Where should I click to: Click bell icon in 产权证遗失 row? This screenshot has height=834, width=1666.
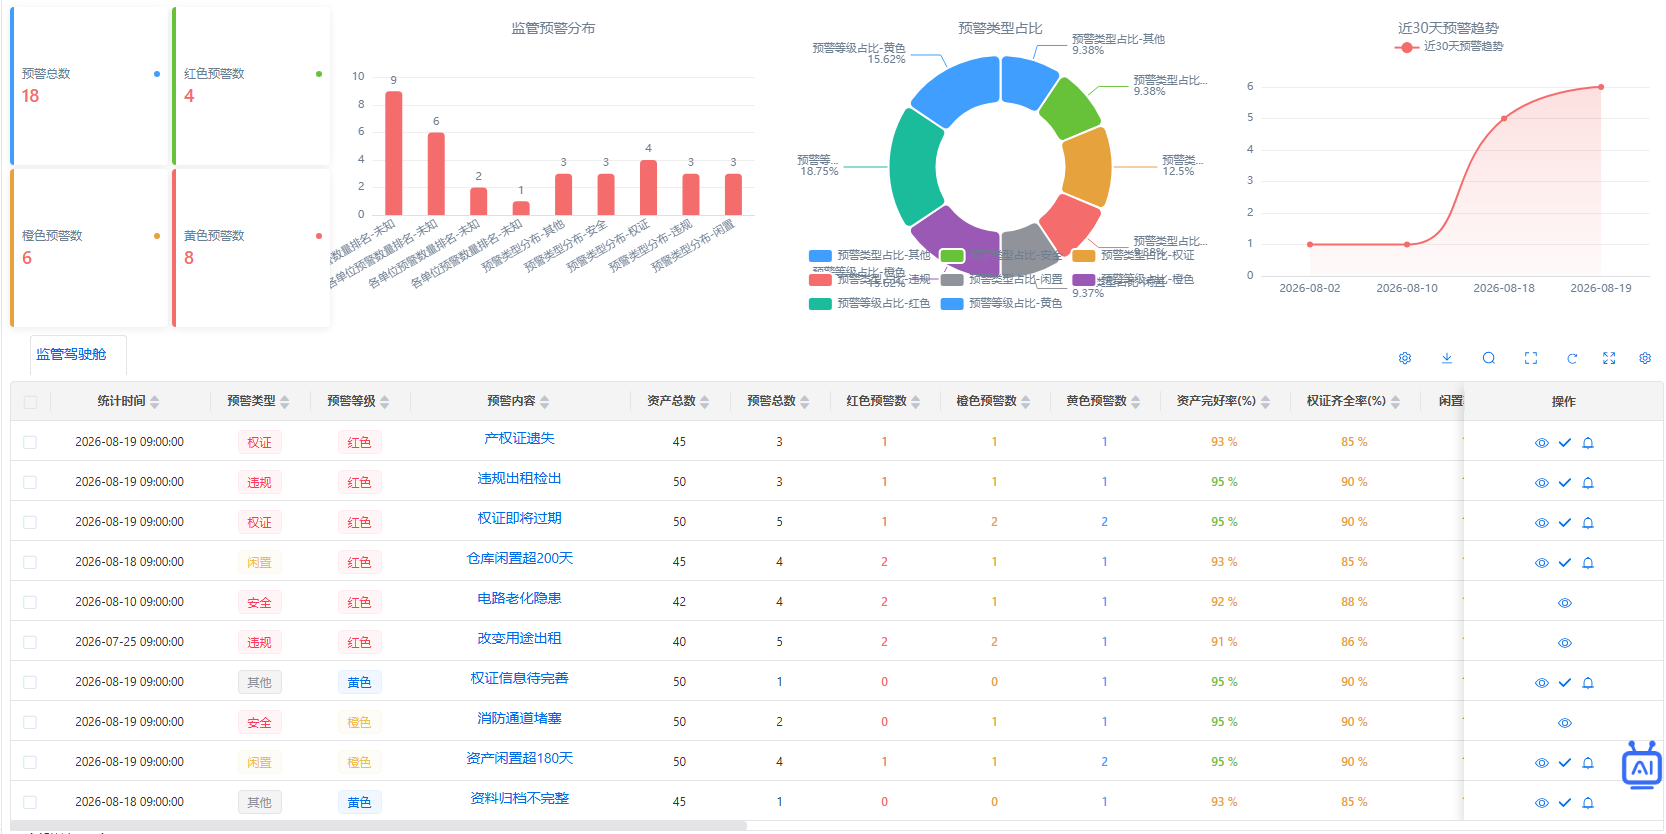tap(1588, 443)
